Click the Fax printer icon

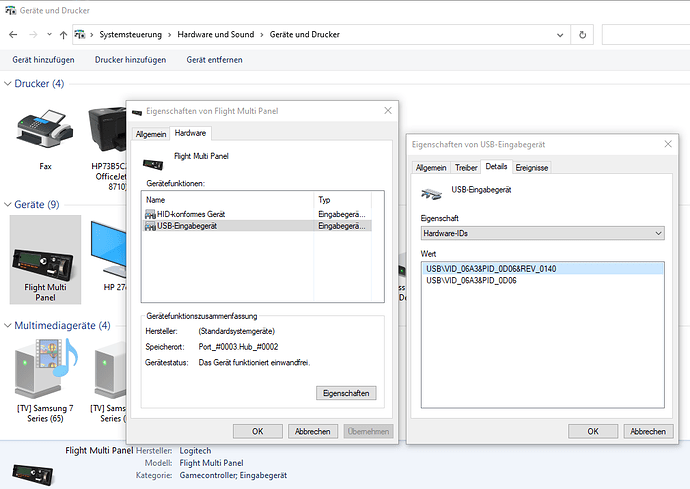point(45,128)
